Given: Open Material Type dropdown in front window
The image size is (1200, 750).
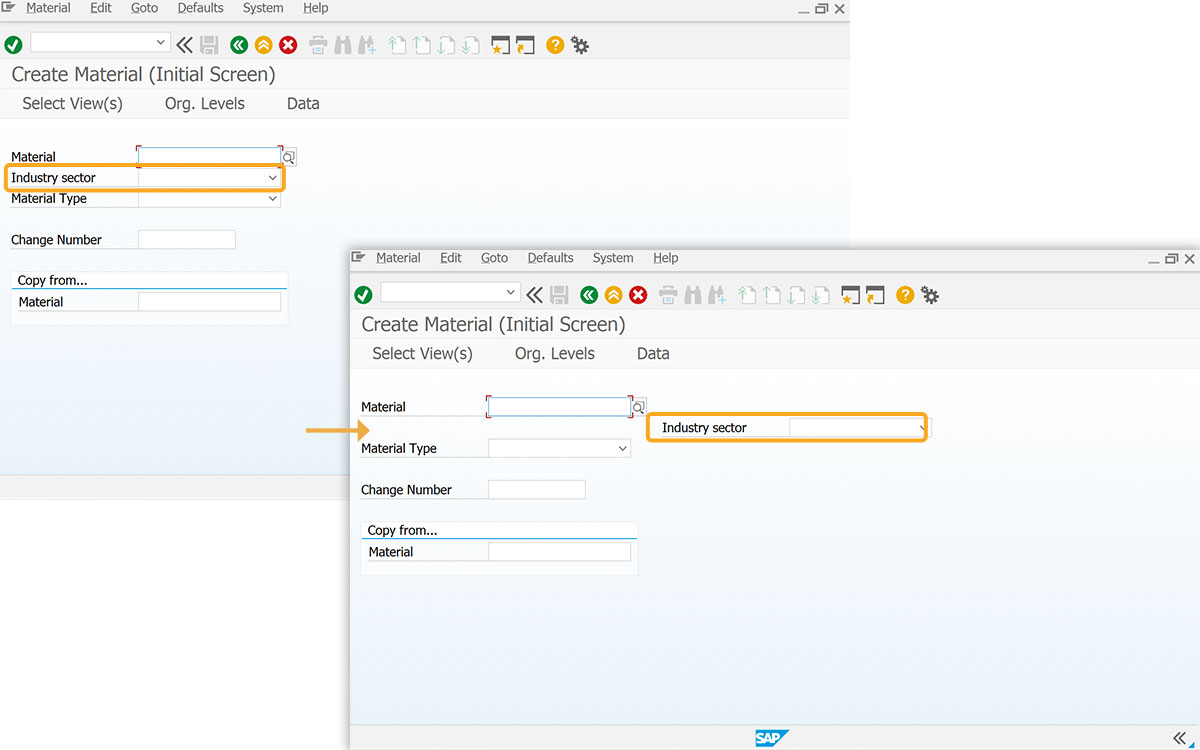Looking at the screenshot, I should (622, 449).
